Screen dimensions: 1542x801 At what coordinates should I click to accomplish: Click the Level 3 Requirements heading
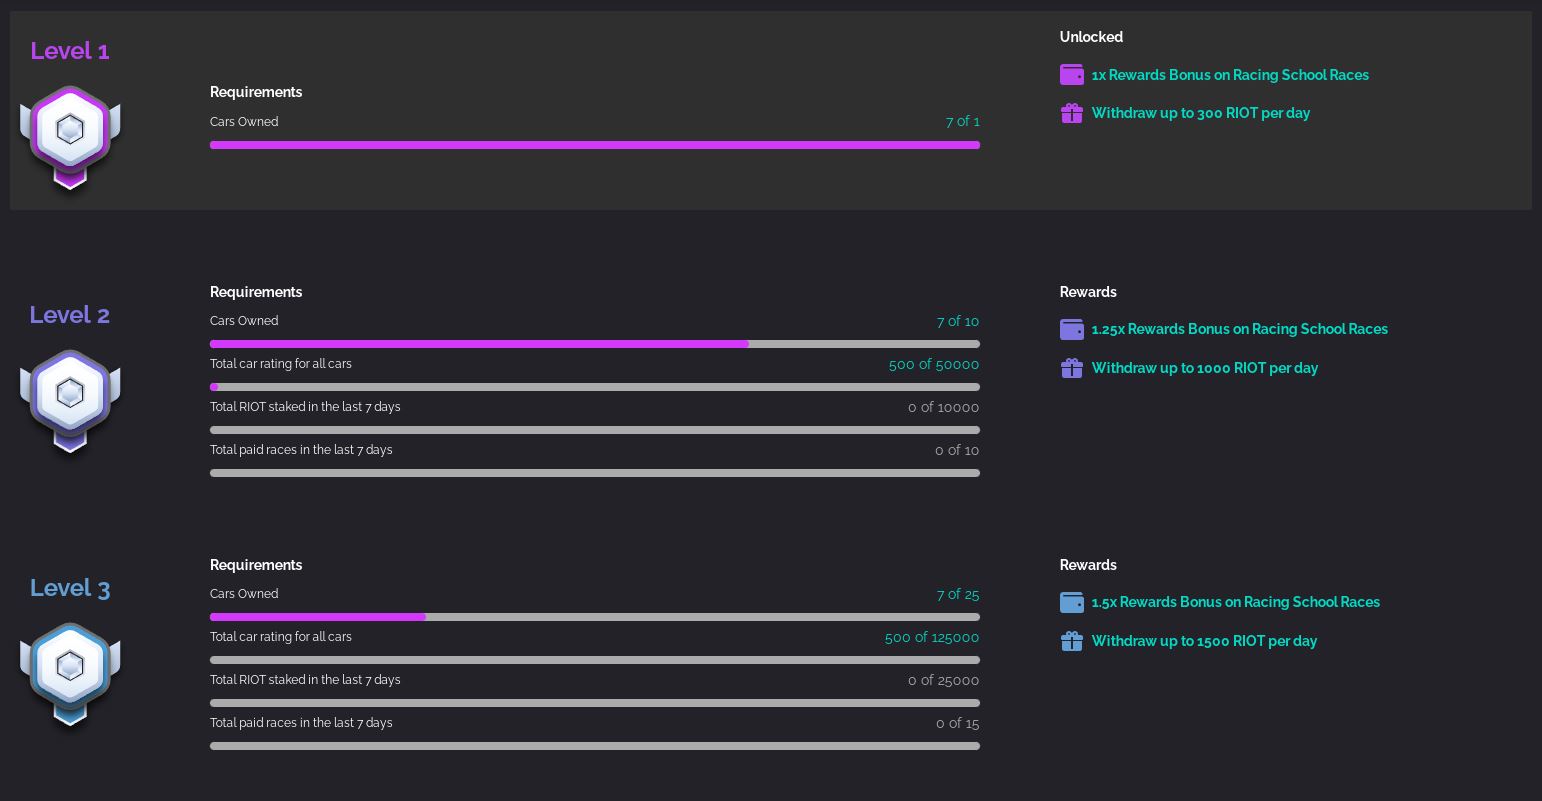tap(256, 565)
